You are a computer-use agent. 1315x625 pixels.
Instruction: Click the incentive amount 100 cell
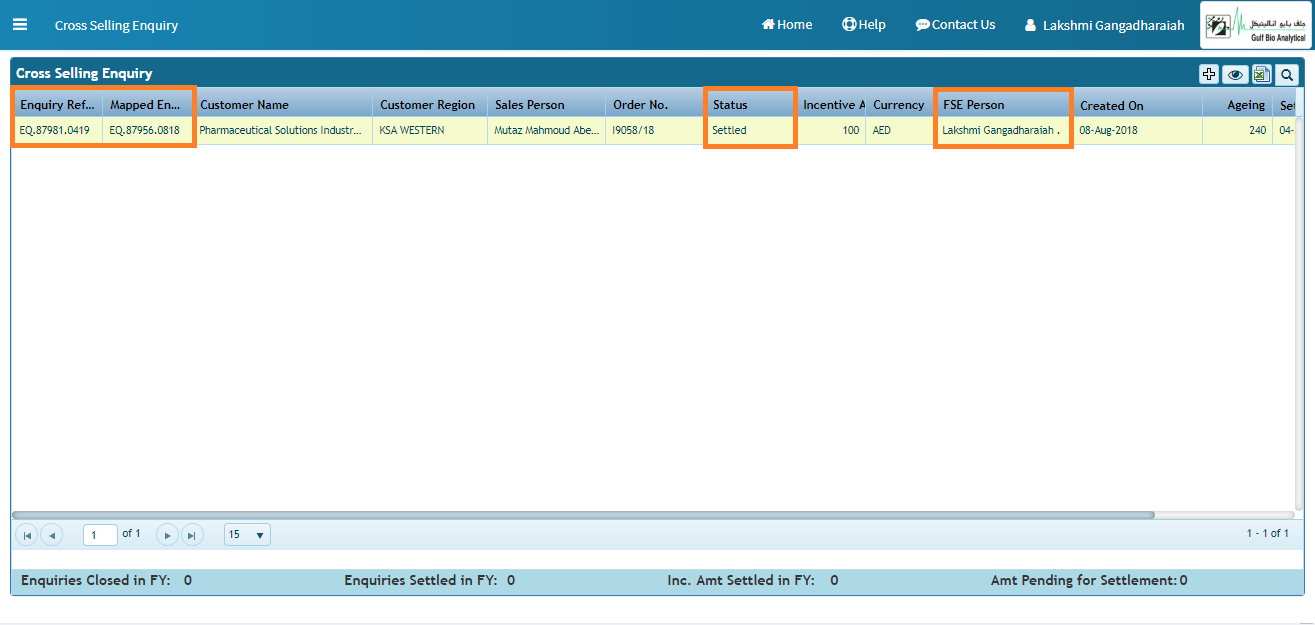831,131
